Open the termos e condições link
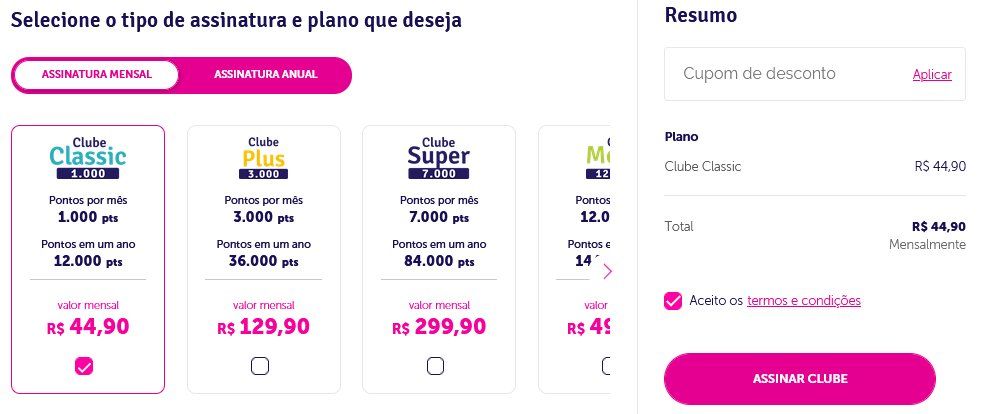 804,301
